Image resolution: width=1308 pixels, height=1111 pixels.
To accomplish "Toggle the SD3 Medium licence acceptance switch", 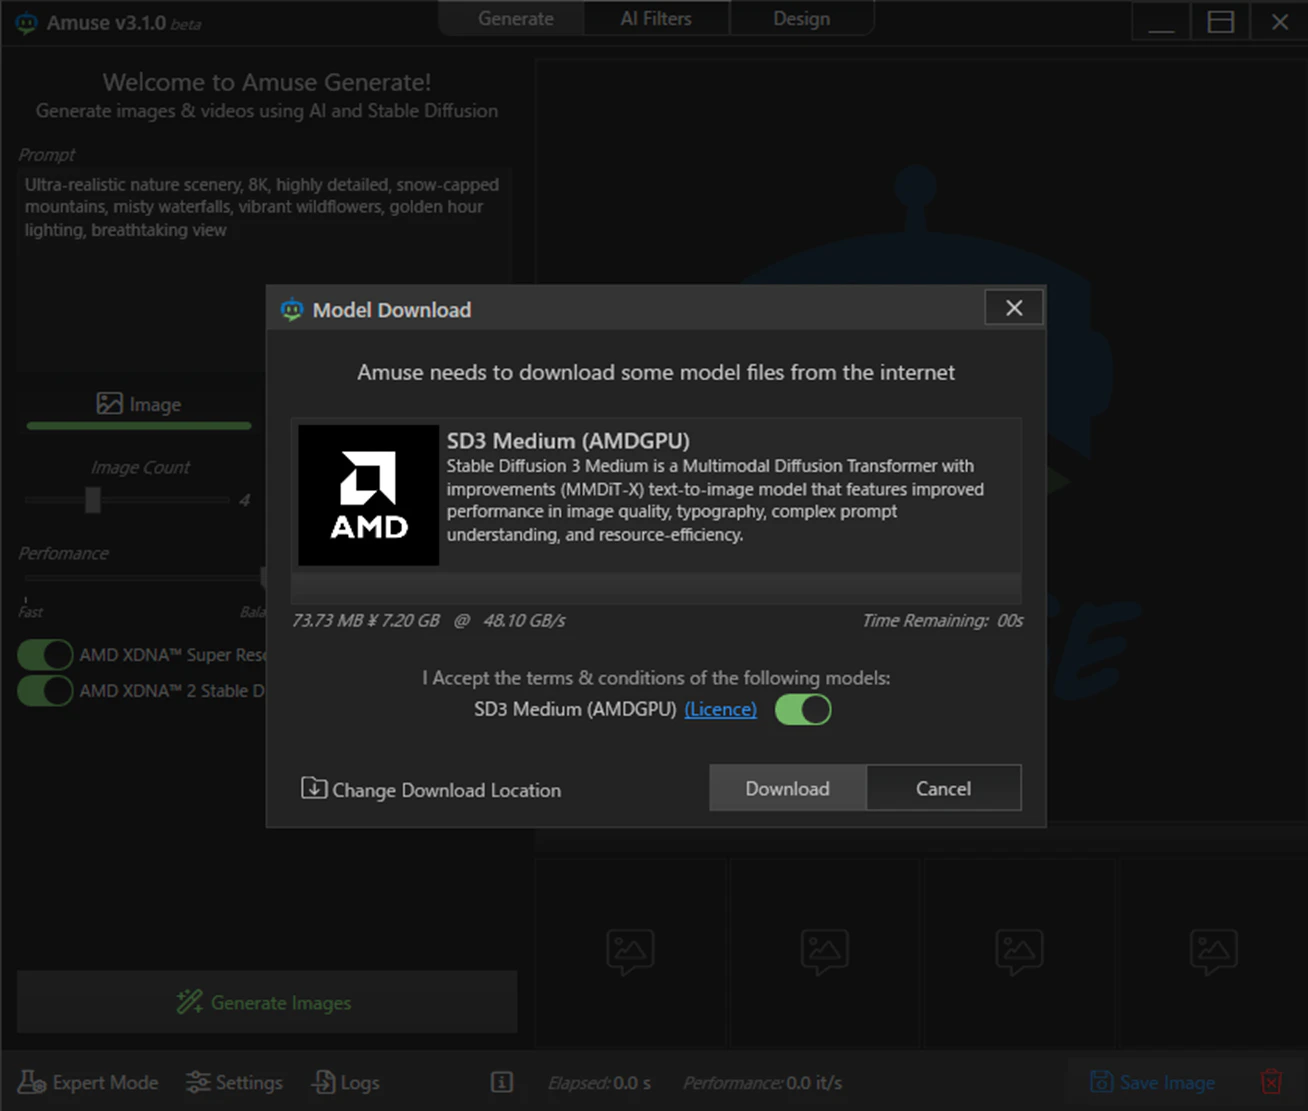I will 803,710.
